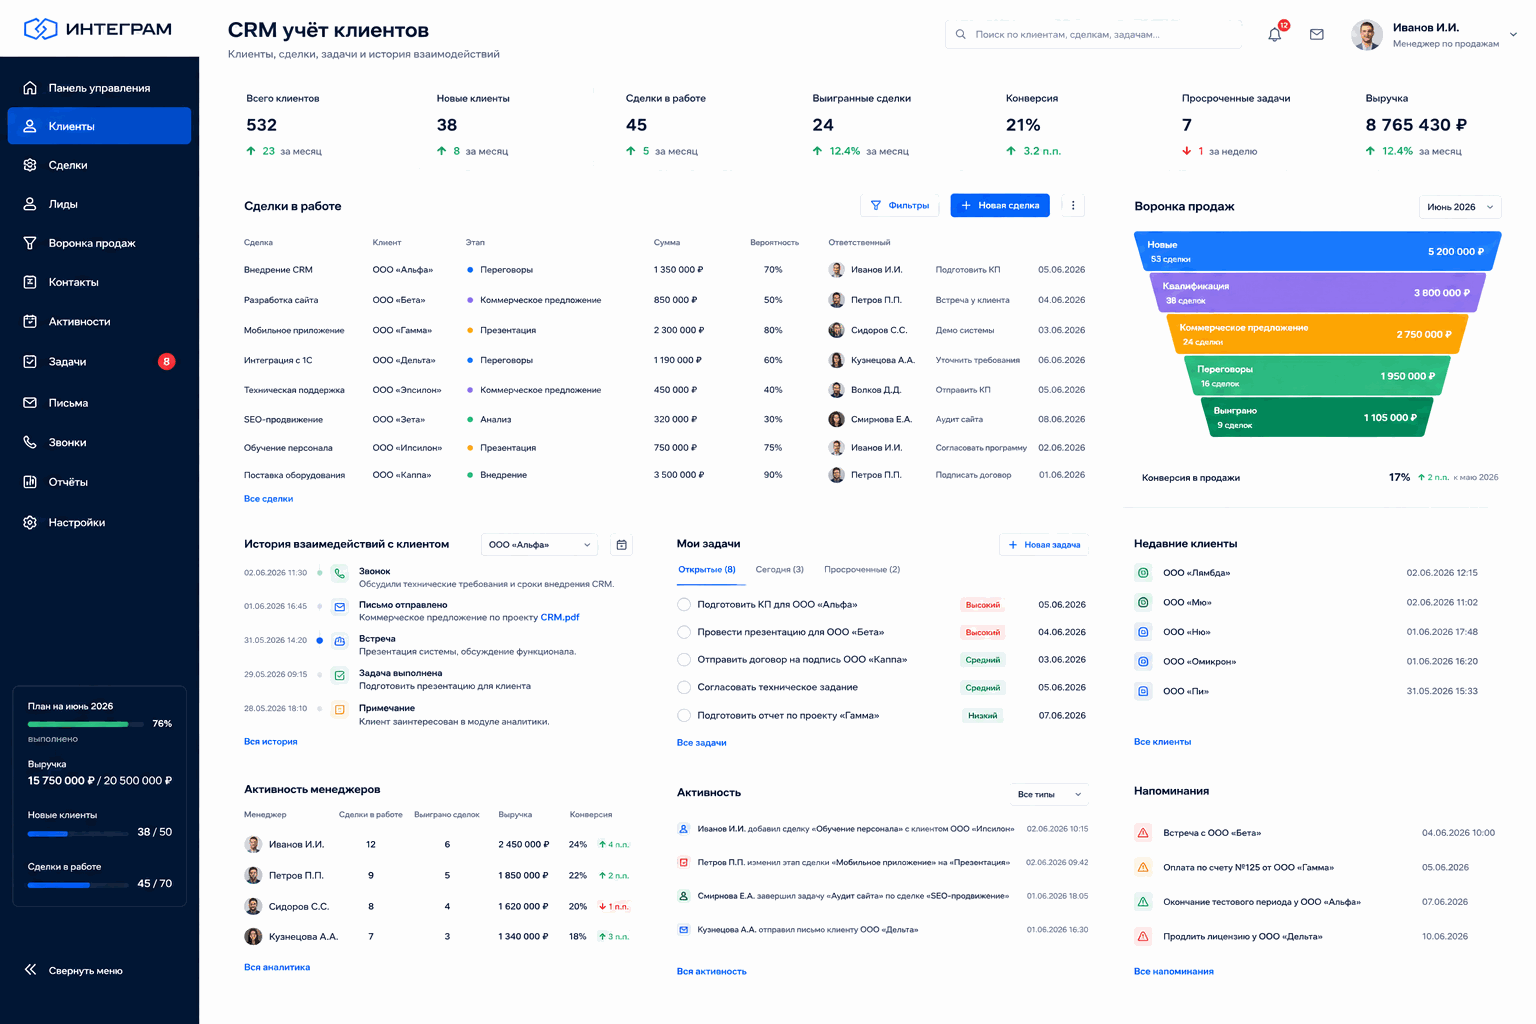Open the Внедрение CRM deal row
This screenshot has height=1024, width=1536.
tap(664, 270)
